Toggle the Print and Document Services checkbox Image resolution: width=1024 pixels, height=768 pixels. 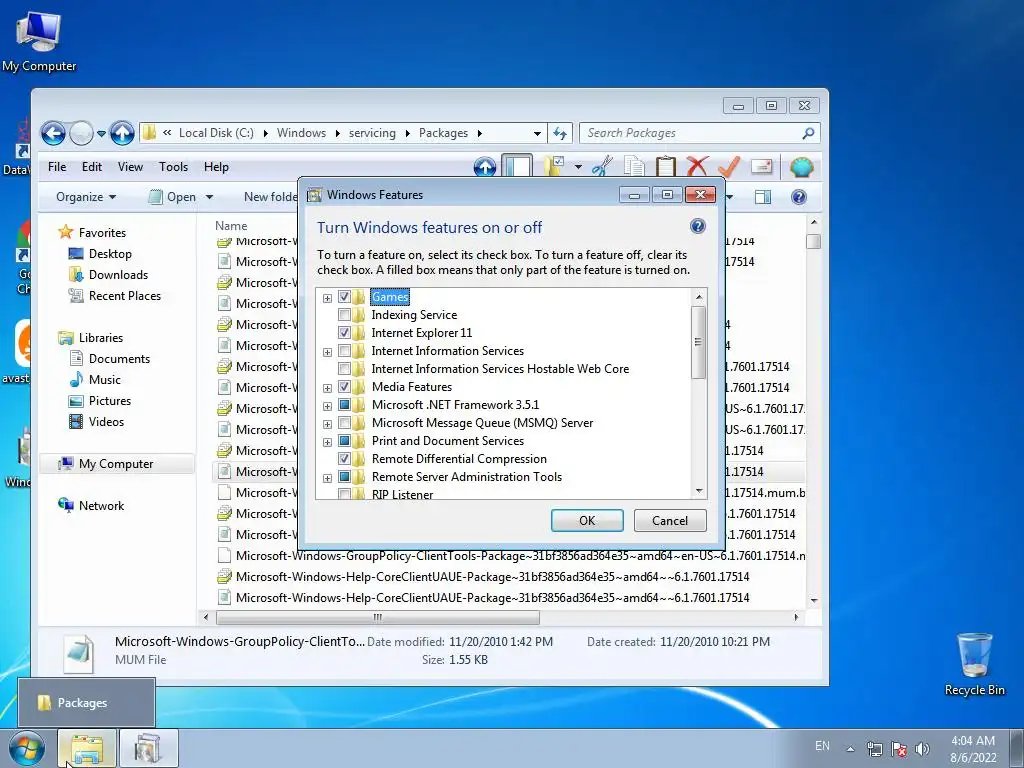pyautogui.click(x=344, y=441)
